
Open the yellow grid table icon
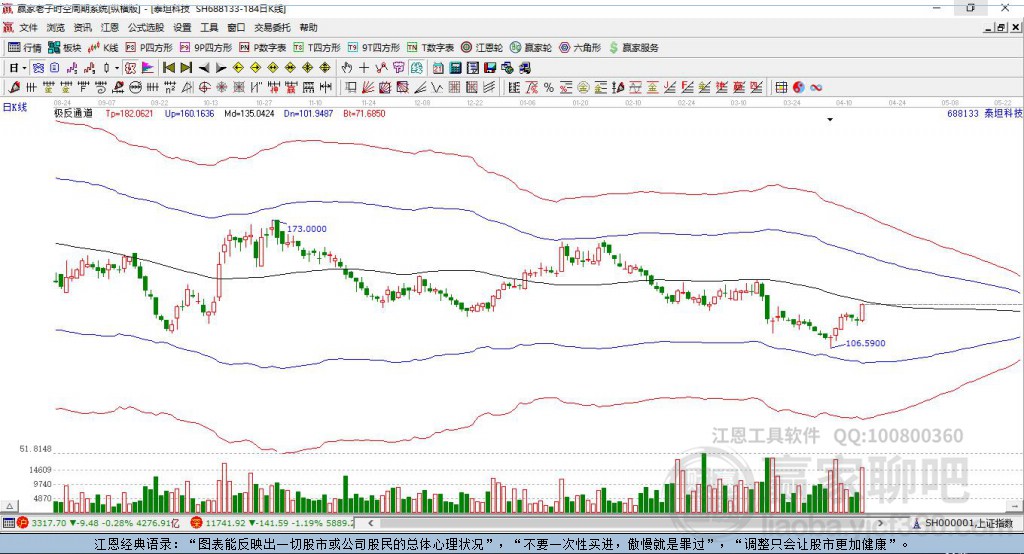click(781, 87)
